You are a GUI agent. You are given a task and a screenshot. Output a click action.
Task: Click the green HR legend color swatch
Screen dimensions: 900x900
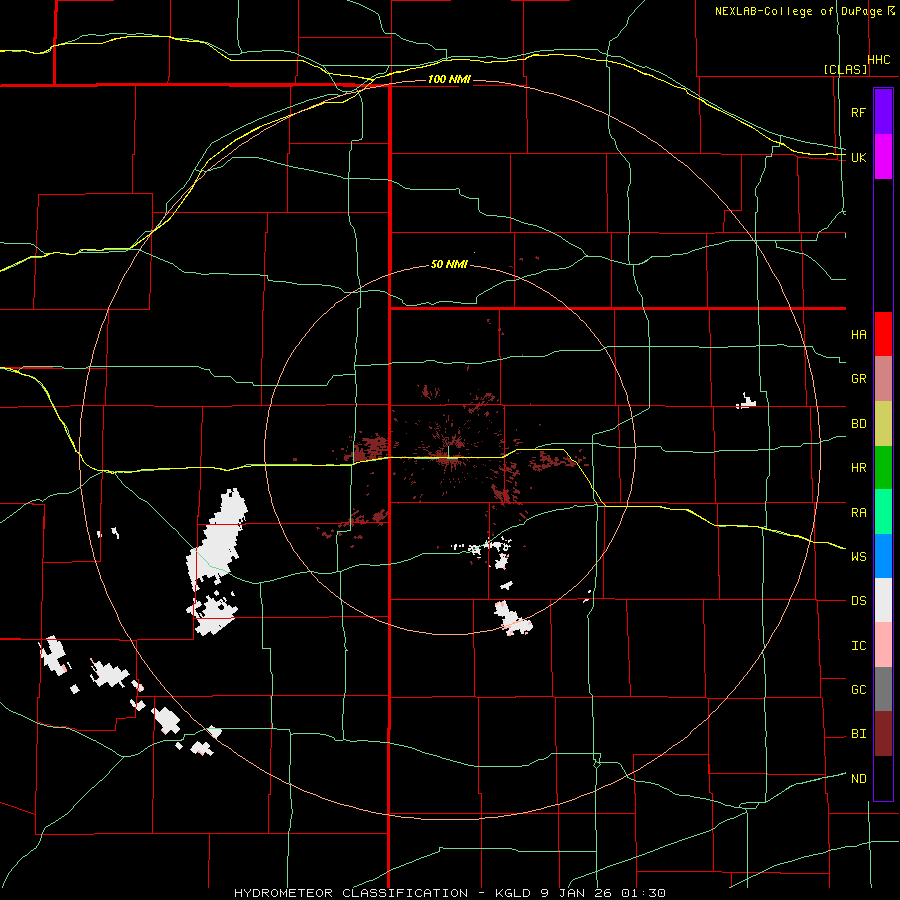click(883, 467)
